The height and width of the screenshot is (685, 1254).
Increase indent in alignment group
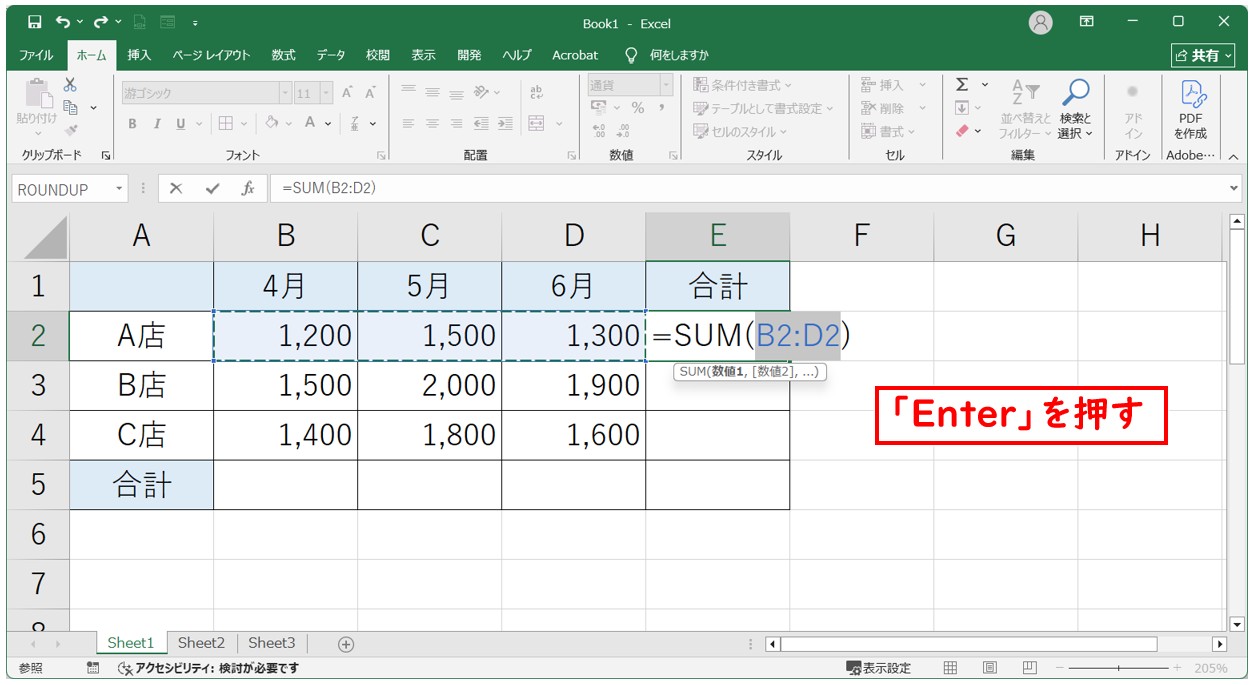point(504,124)
